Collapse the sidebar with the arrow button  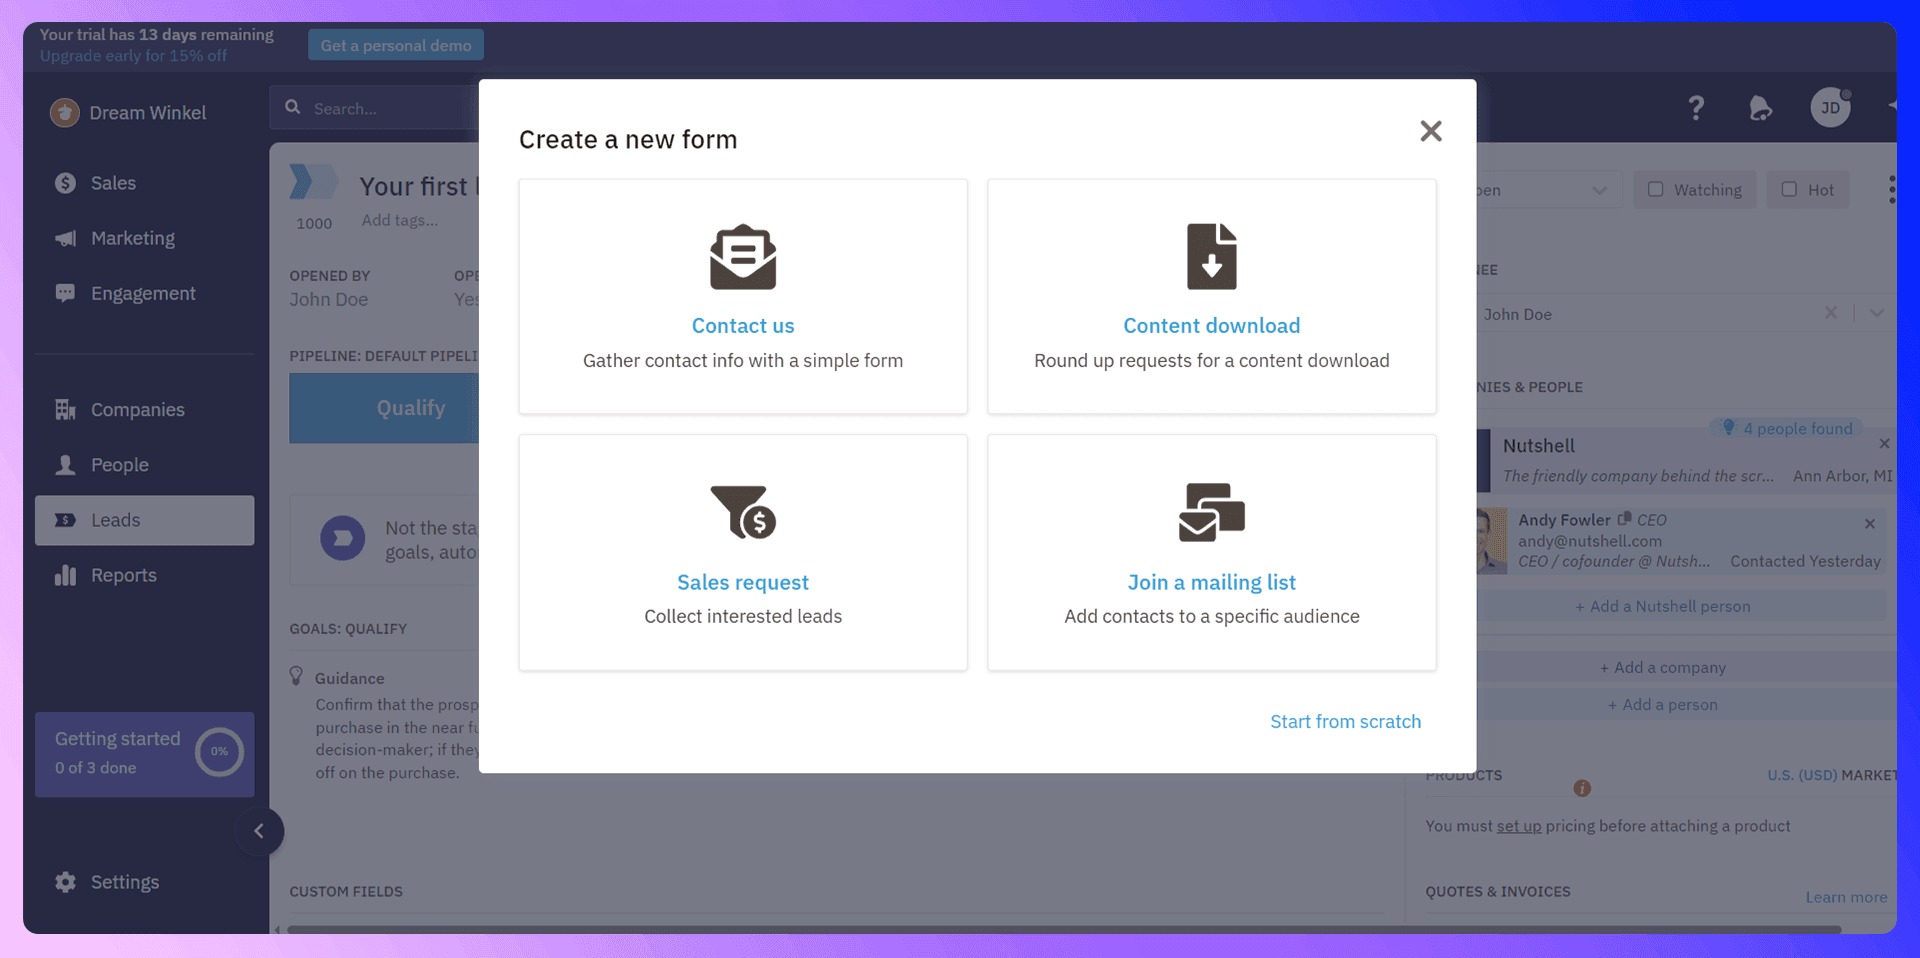coord(259,831)
